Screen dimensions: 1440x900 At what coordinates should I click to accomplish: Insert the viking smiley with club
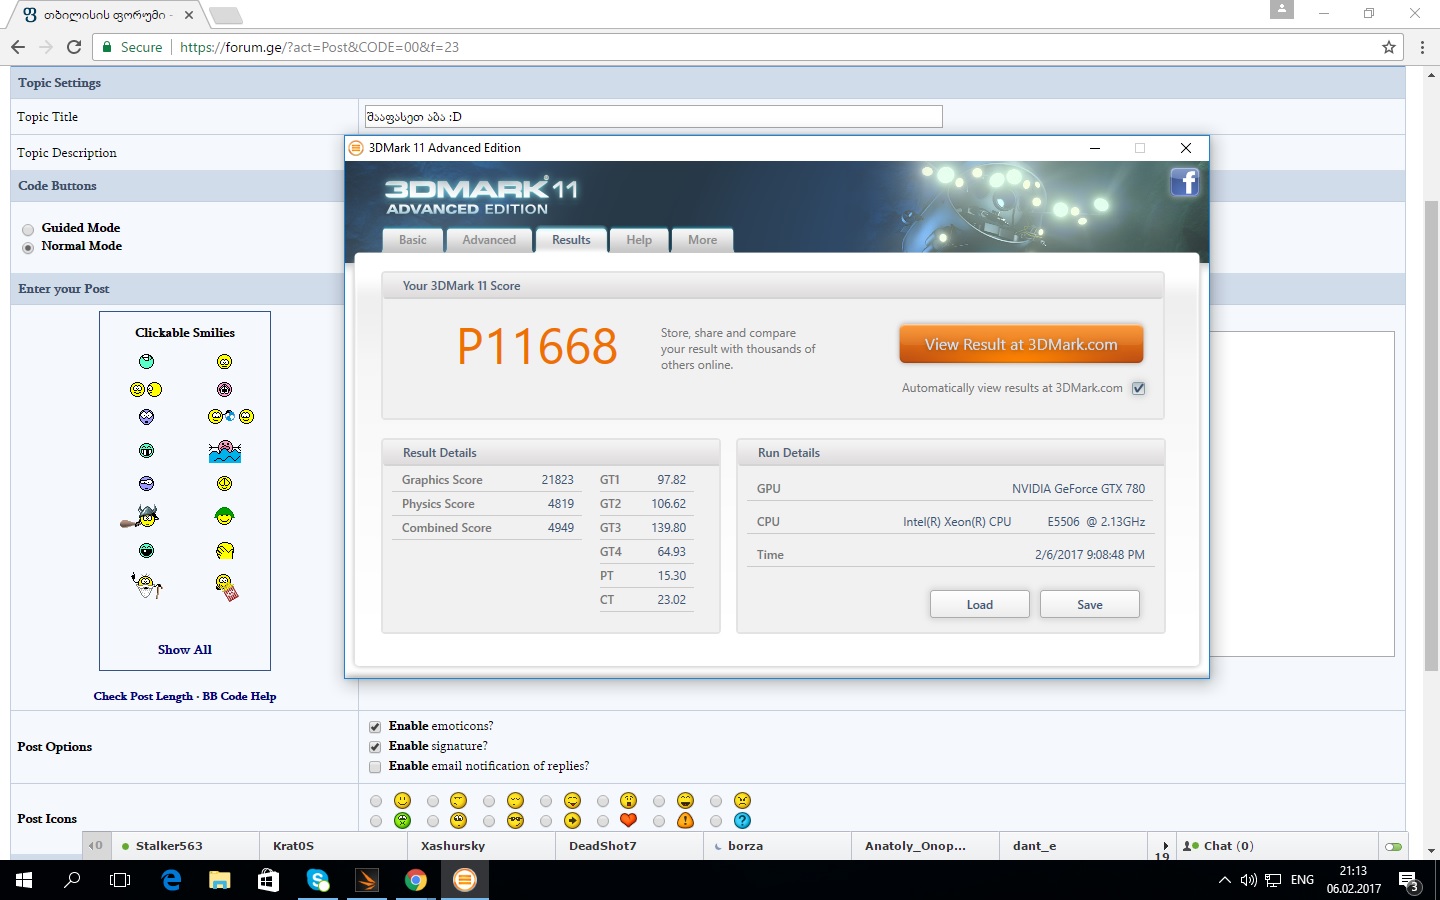(140, 516)
